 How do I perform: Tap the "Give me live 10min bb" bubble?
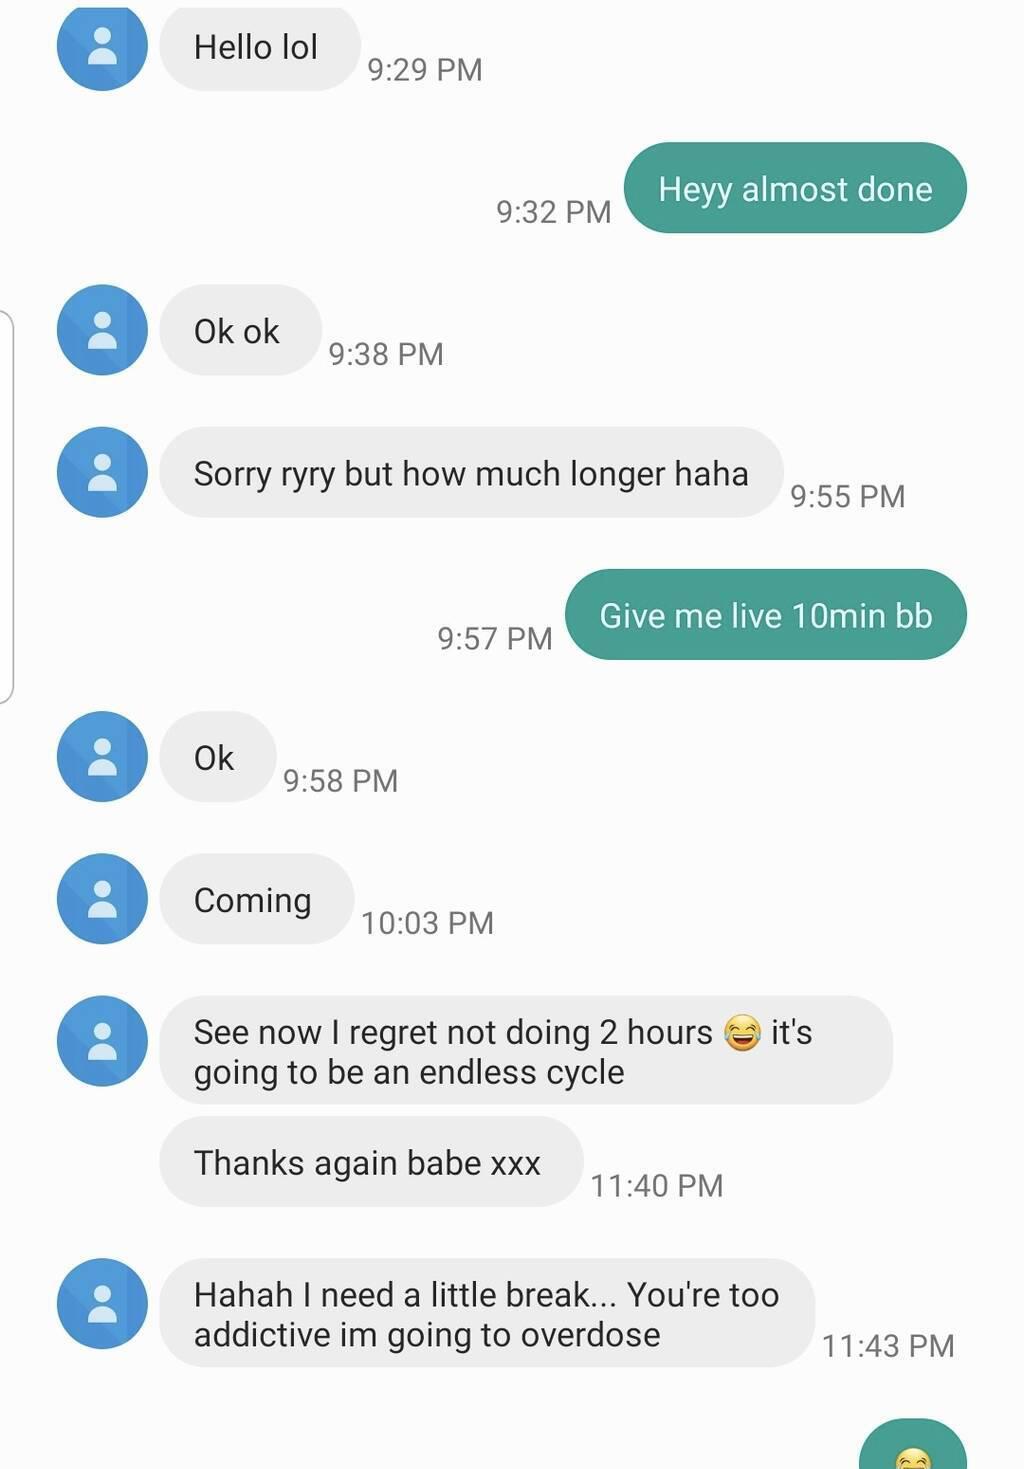point(765,615)
